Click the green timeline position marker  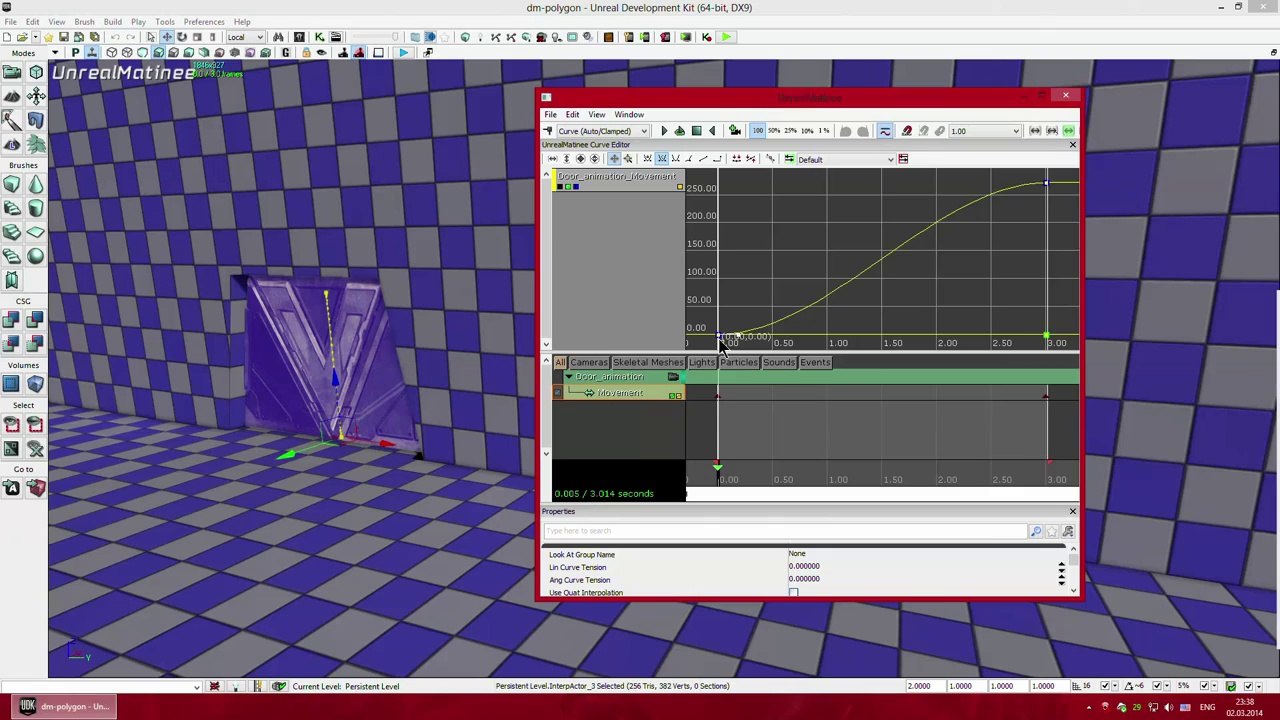pyautogui.click(x=717, y=467)
